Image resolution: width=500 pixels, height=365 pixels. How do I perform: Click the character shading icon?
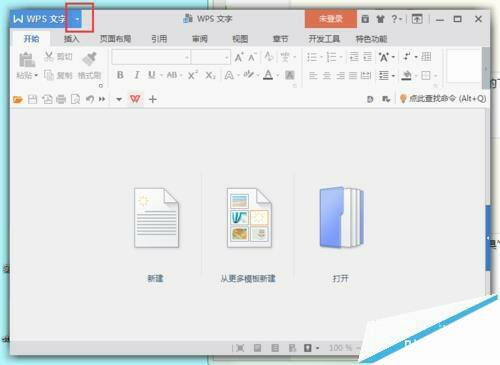290,75
